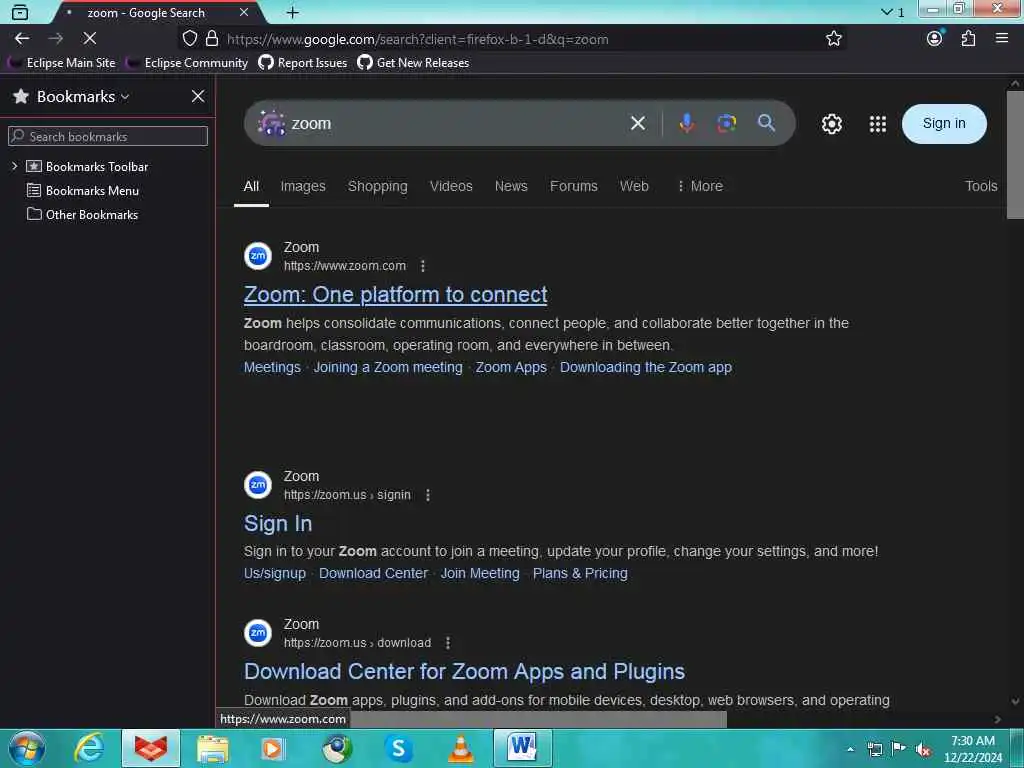
Task: Go back using the browser back arrow
Action: pyautogui.click(x=22, y=39)
